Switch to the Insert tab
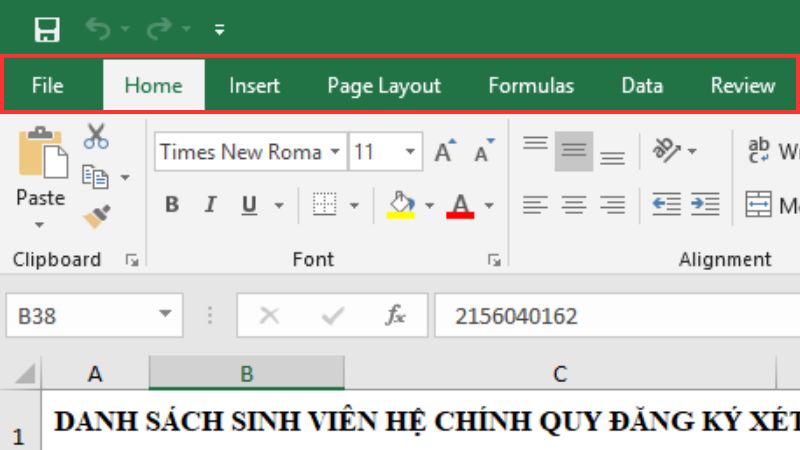Screen dimensions: 800x450 pyautogui.click(x=254, y=86)
